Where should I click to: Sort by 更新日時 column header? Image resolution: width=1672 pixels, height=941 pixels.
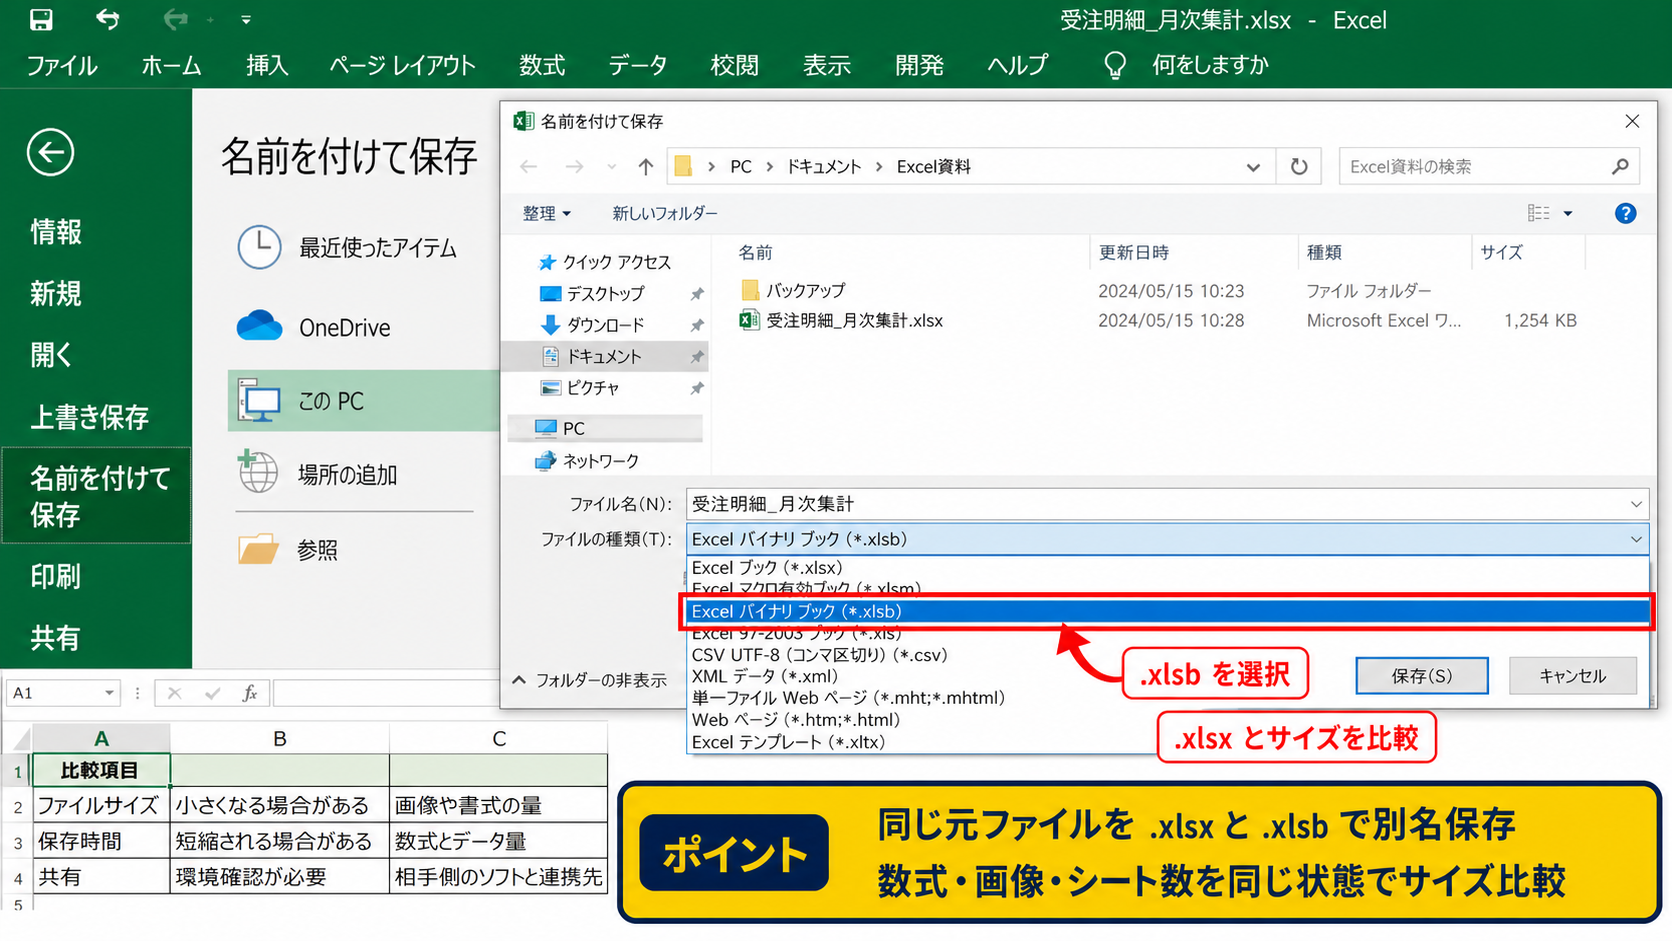point(1134,253)
